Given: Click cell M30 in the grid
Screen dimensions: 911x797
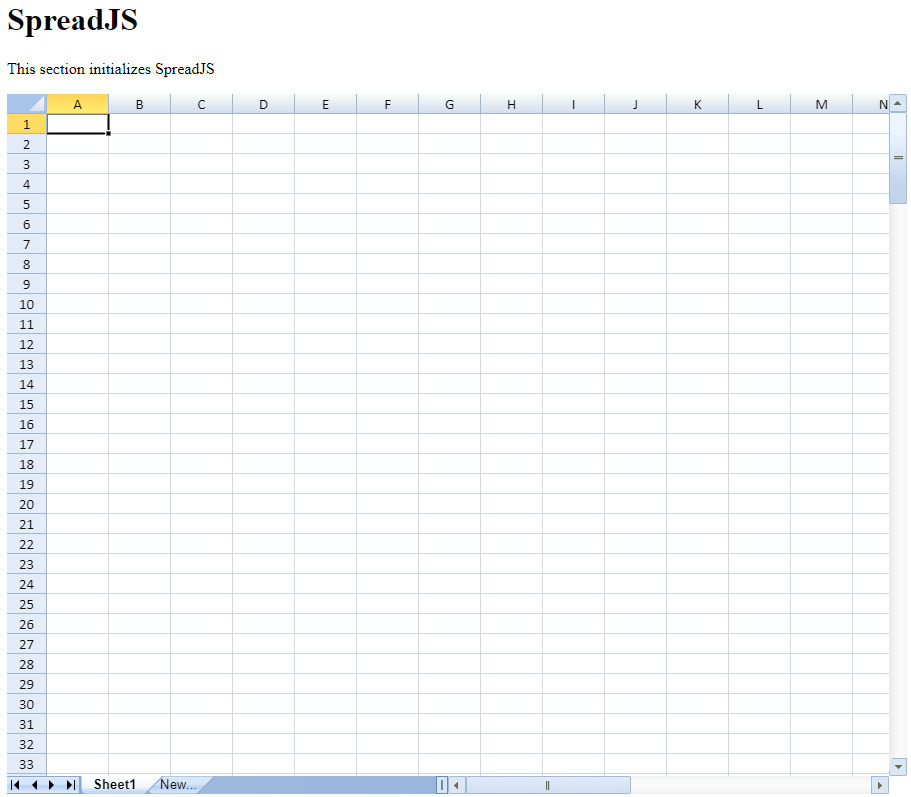Looking at the screenshot, I should click(x=822, y=705).
